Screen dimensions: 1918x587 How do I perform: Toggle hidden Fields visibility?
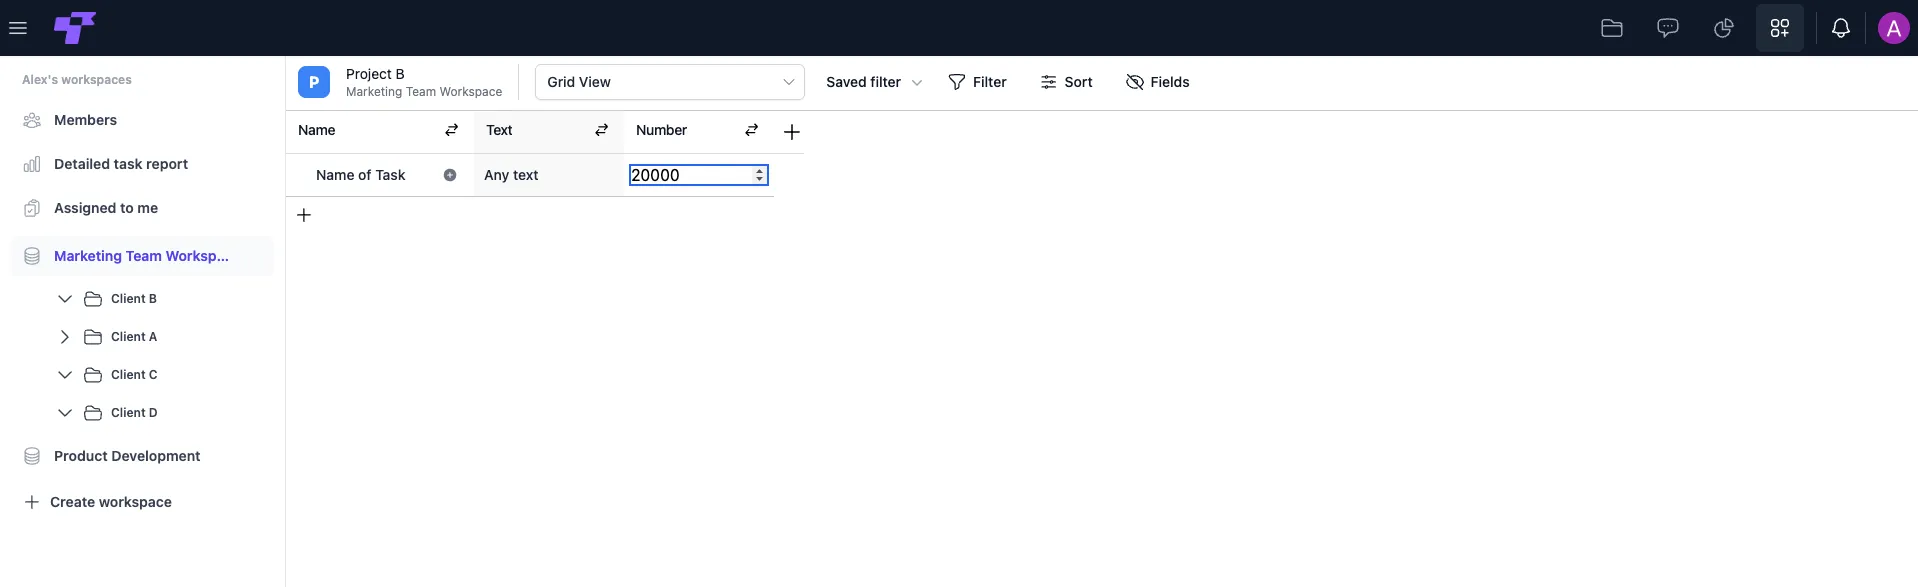(1157, 82)
